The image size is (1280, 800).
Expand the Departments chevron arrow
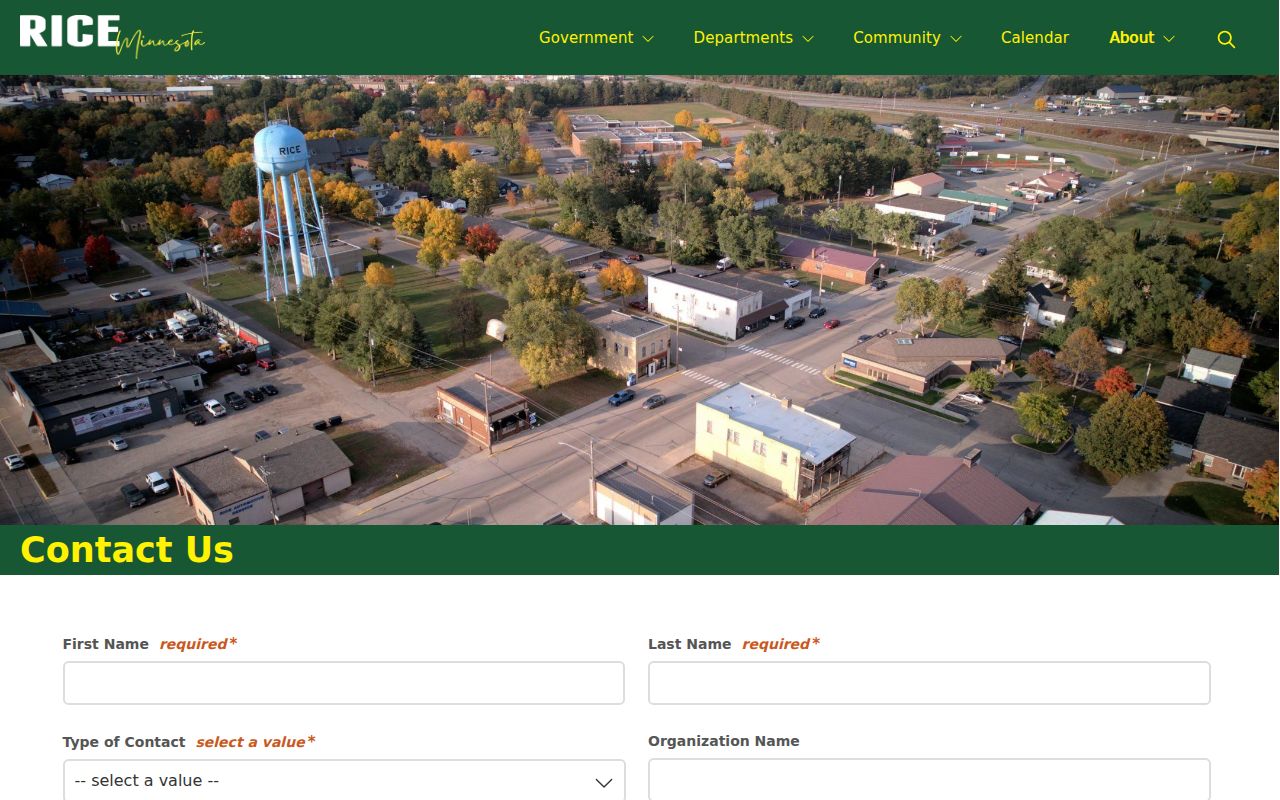pyautogui.click(x=808, y=39)
